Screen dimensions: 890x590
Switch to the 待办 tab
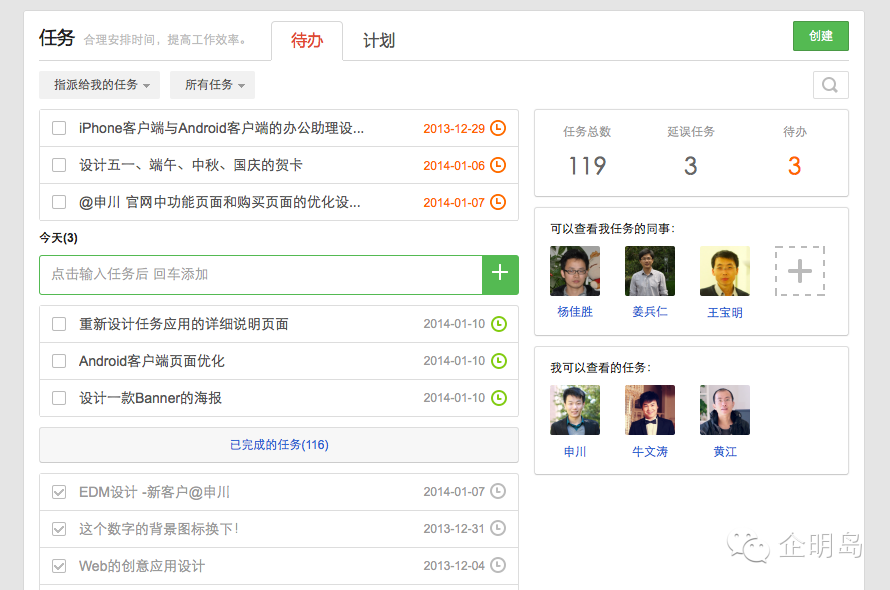307,41
